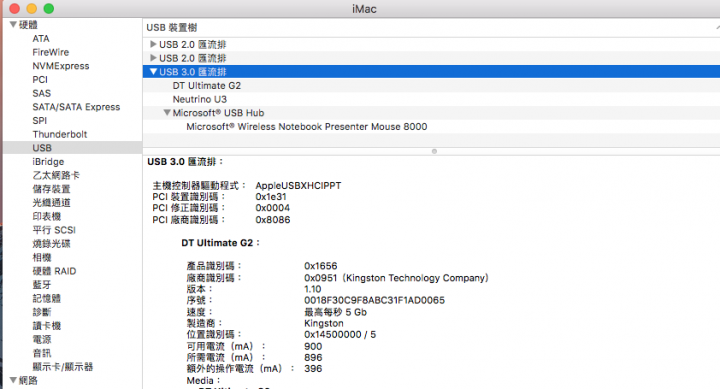720x389 pixels.
Task: Open 相機 in the sidebar
Action: point(42,257)
